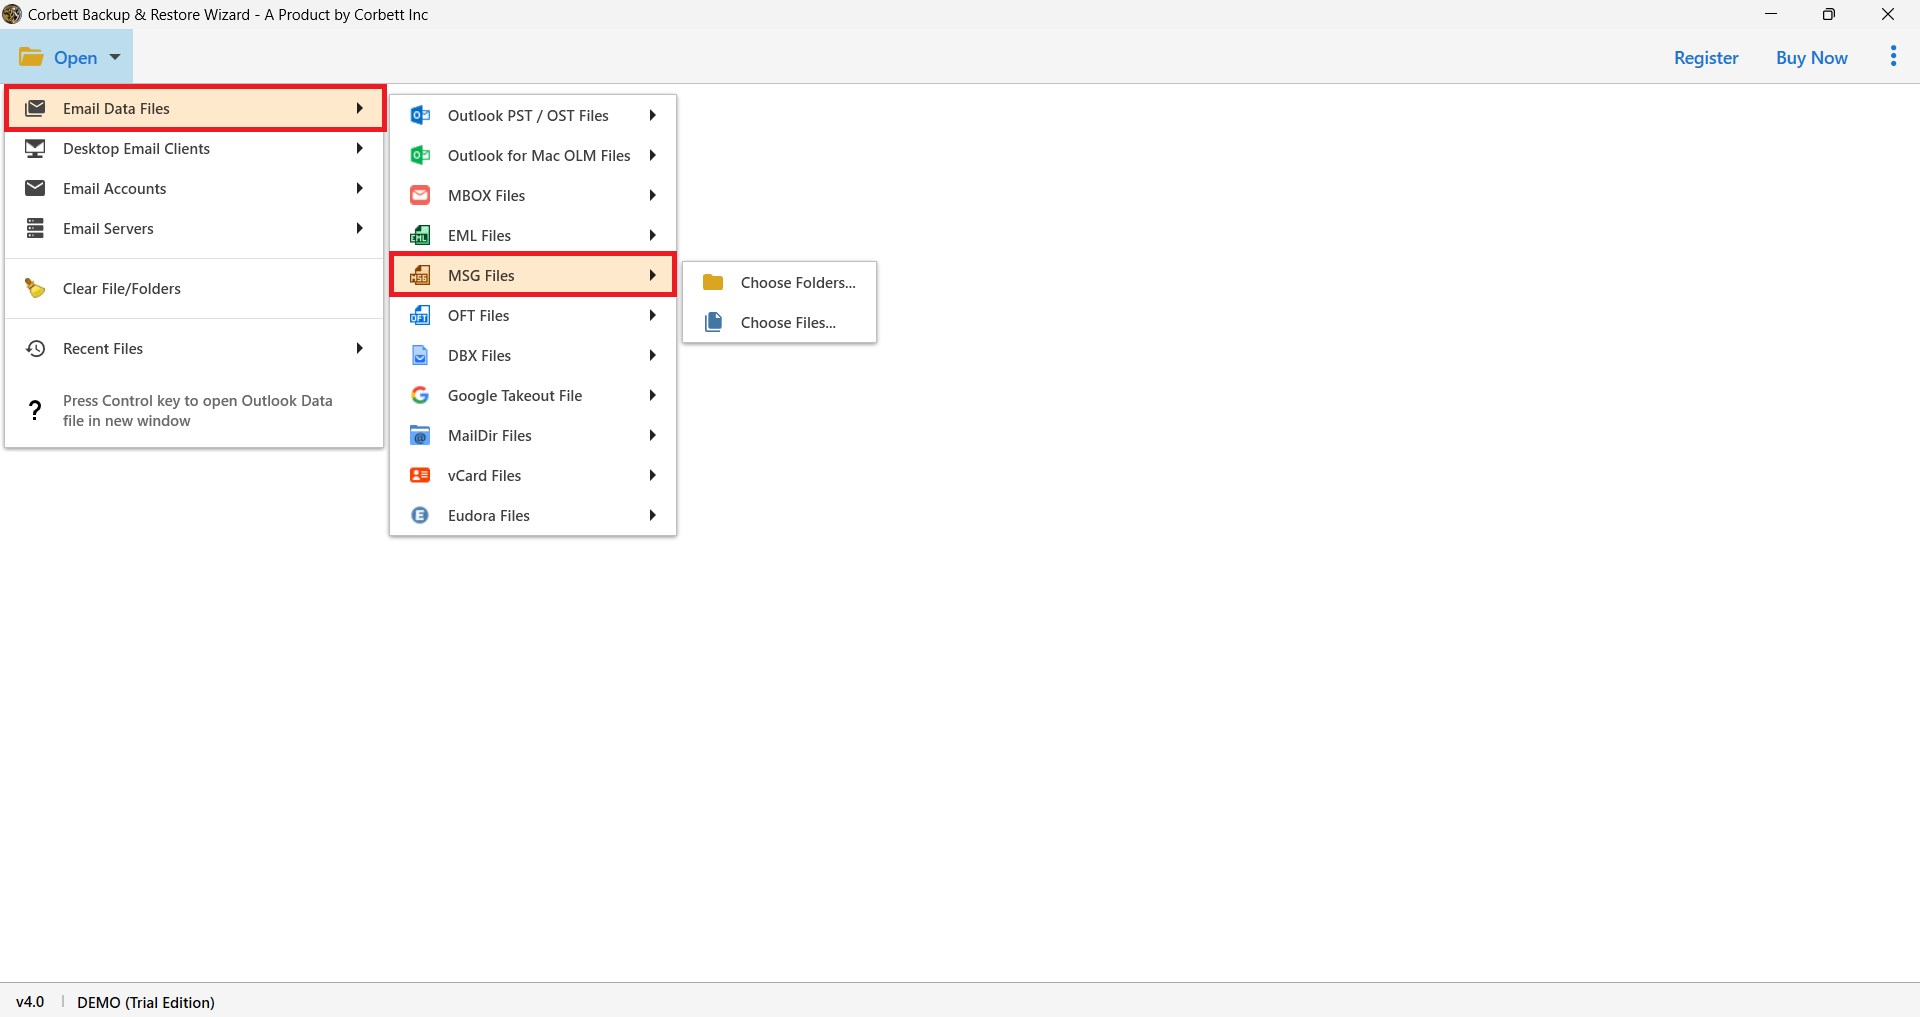Click the vCard Files icon

click(x=420, y=475)
